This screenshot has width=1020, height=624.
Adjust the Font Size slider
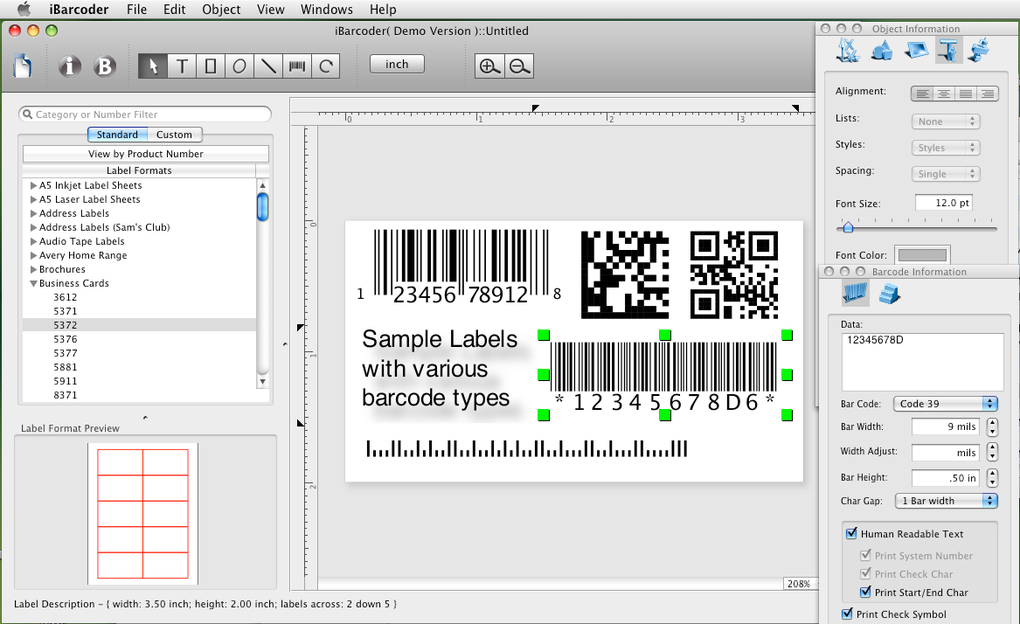(848, 227)
